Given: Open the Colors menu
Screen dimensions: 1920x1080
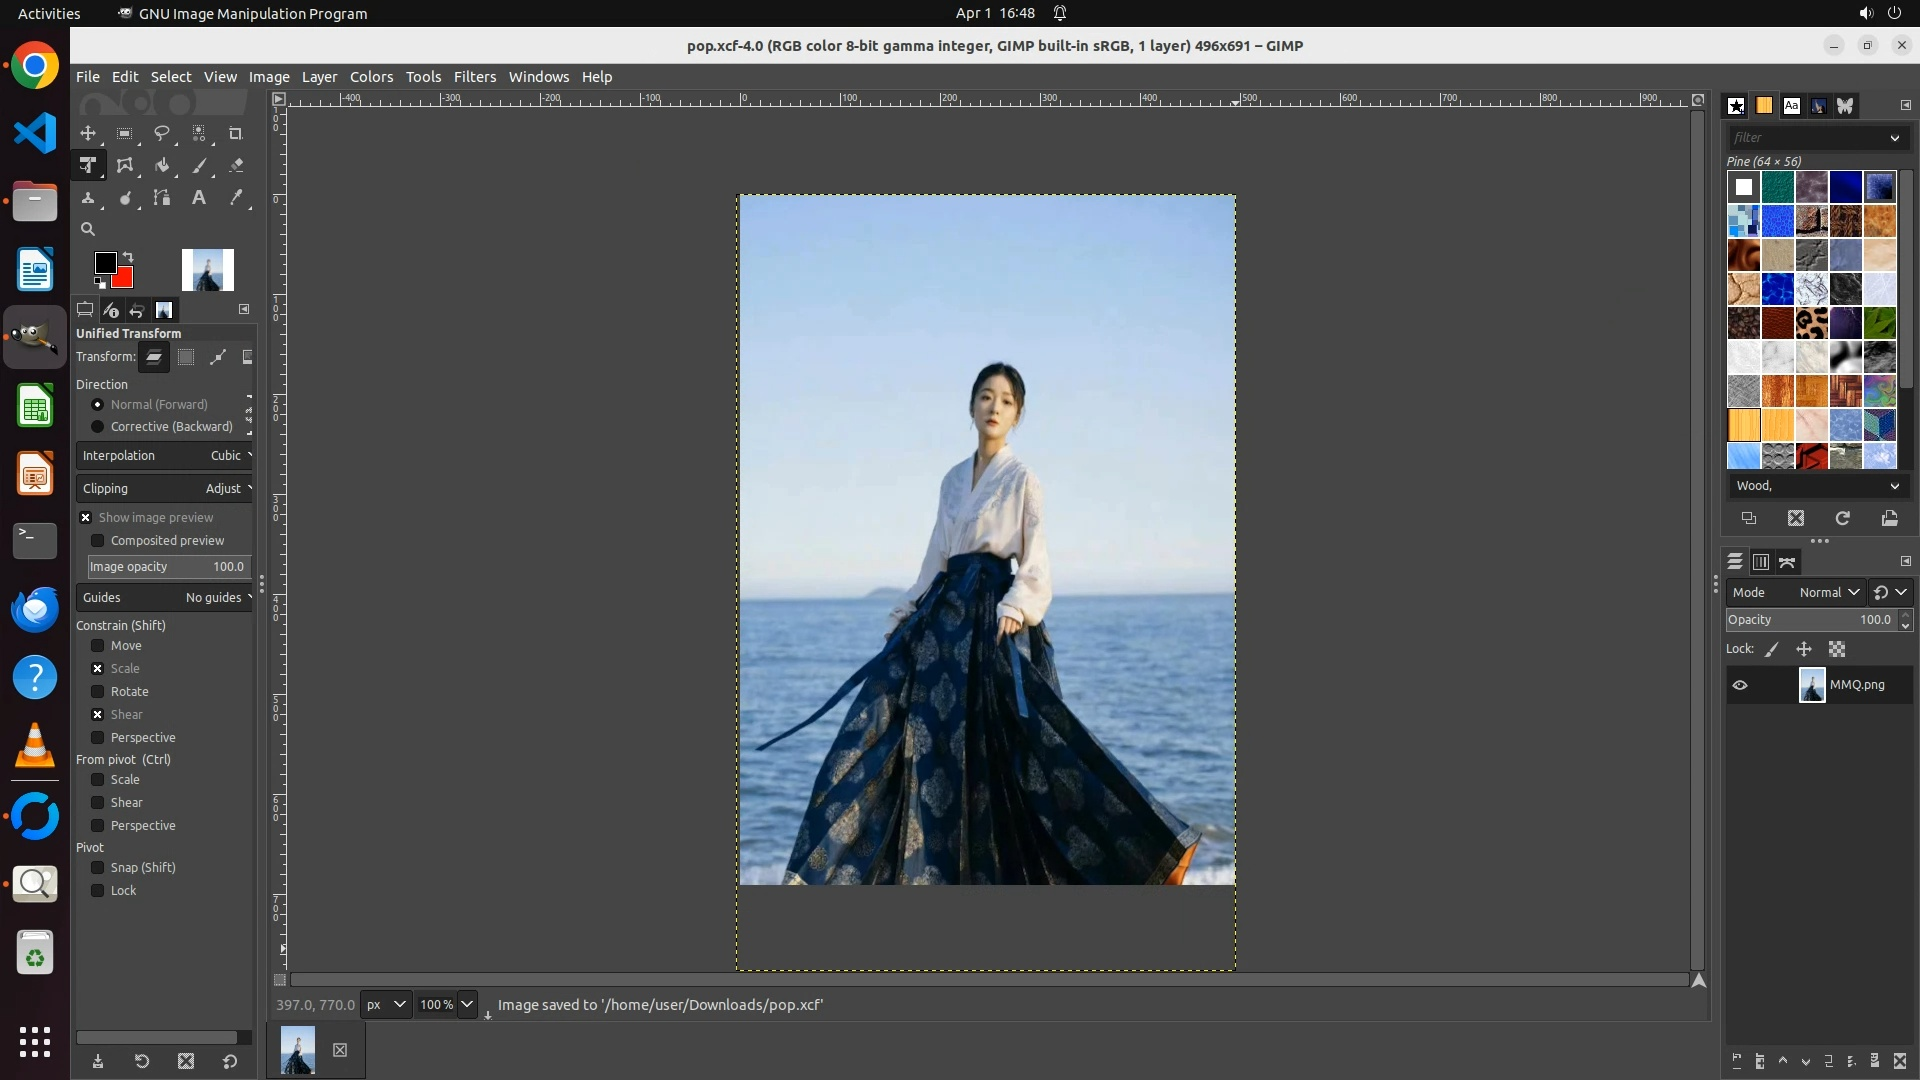Looking at the screenshot, I should (371, 77).
